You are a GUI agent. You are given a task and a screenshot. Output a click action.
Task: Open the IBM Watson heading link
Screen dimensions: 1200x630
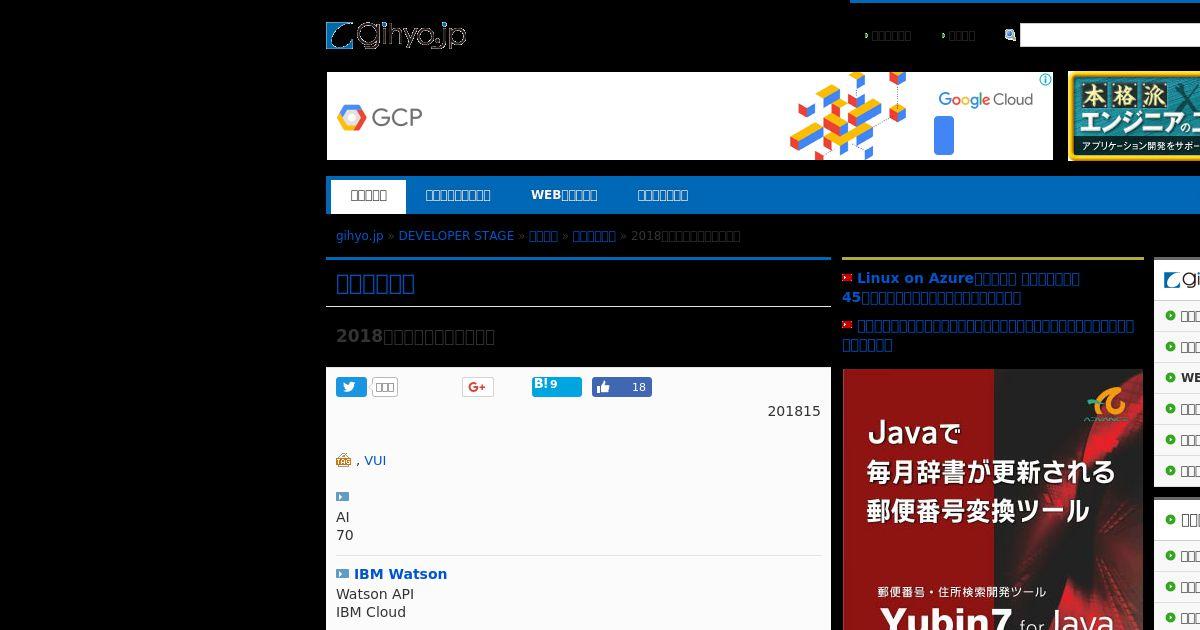click(x=400, y=574)
